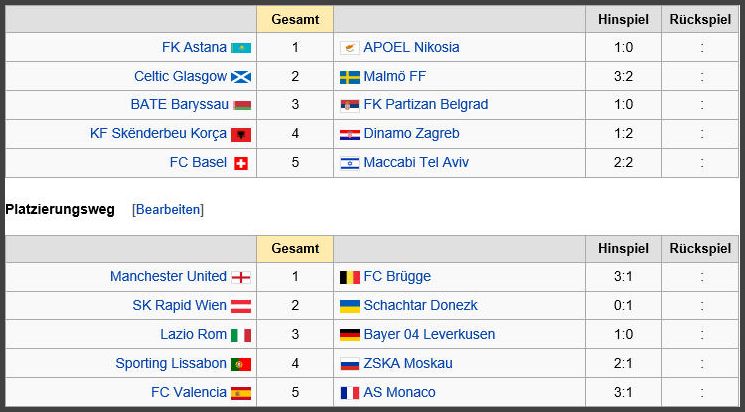
Task: Click the Israeli flag beside Maccabi Tel Aviv
Action: click(350, 163)
